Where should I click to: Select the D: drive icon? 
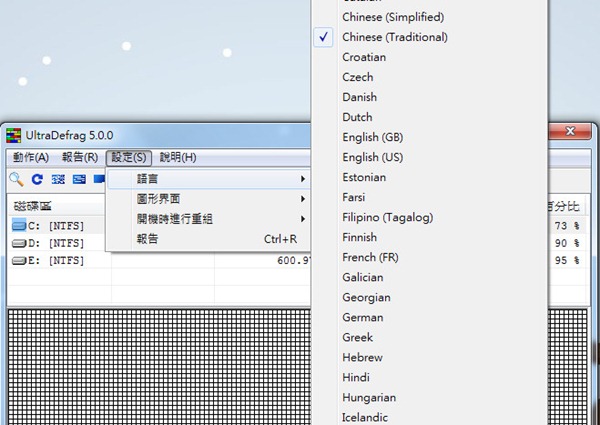click(20, 243)
